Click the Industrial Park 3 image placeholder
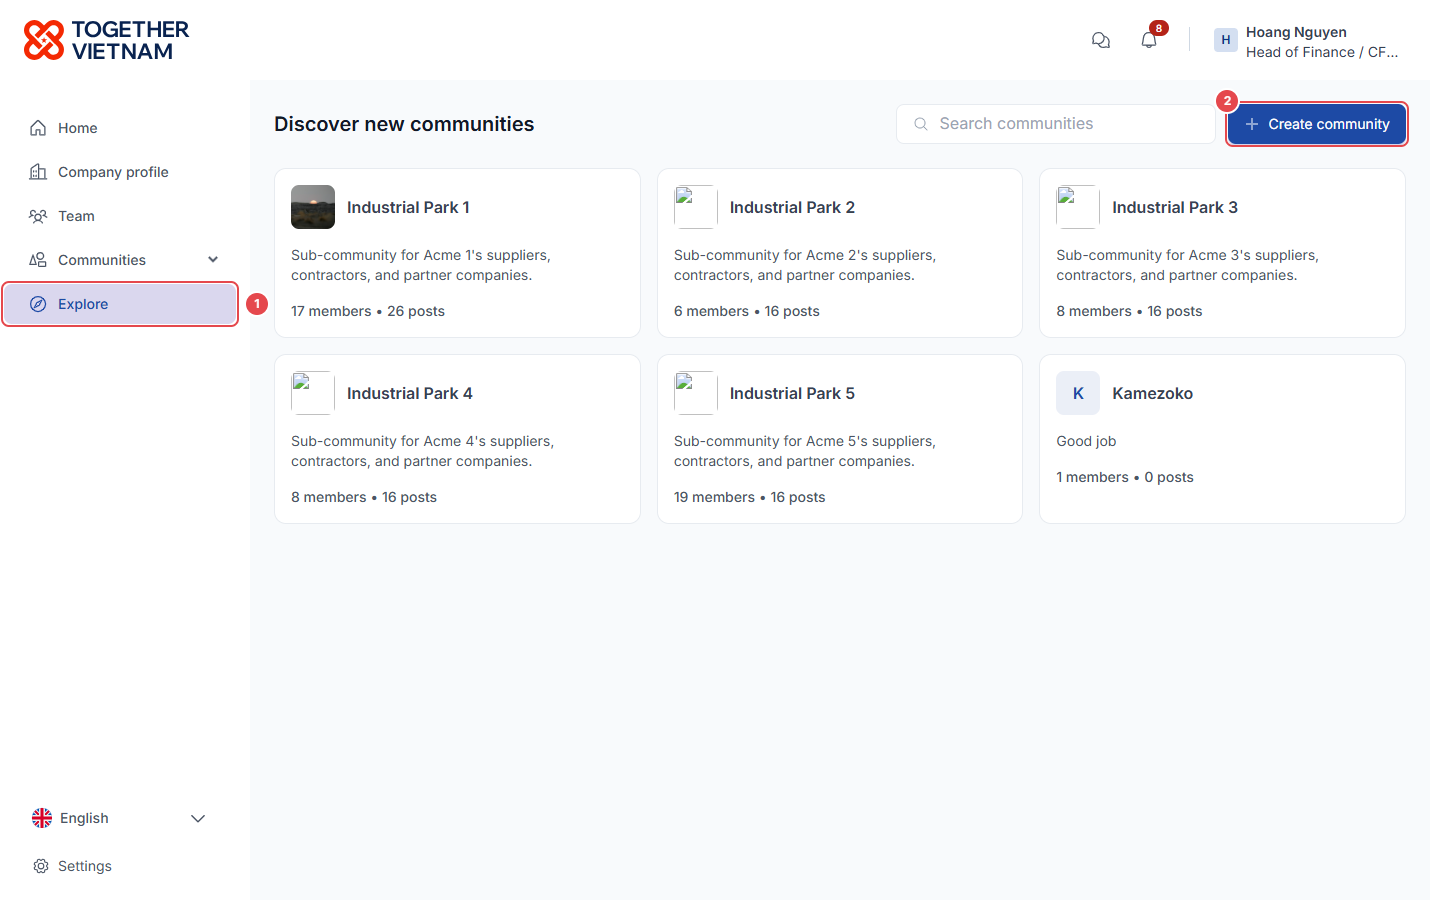Screen dimensions: 1440x900 (x=1078, y=207)
